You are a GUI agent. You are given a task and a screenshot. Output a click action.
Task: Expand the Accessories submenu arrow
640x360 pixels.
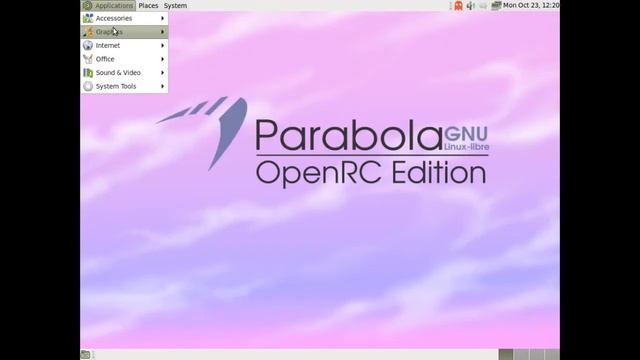click(162, 18)
